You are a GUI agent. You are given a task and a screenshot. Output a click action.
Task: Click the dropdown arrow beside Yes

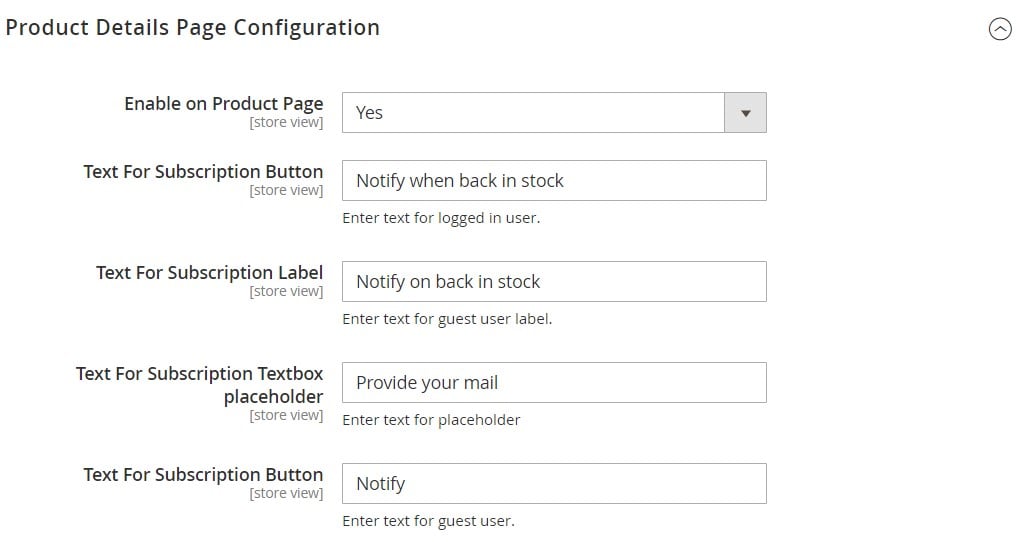(x=745, y=113)
